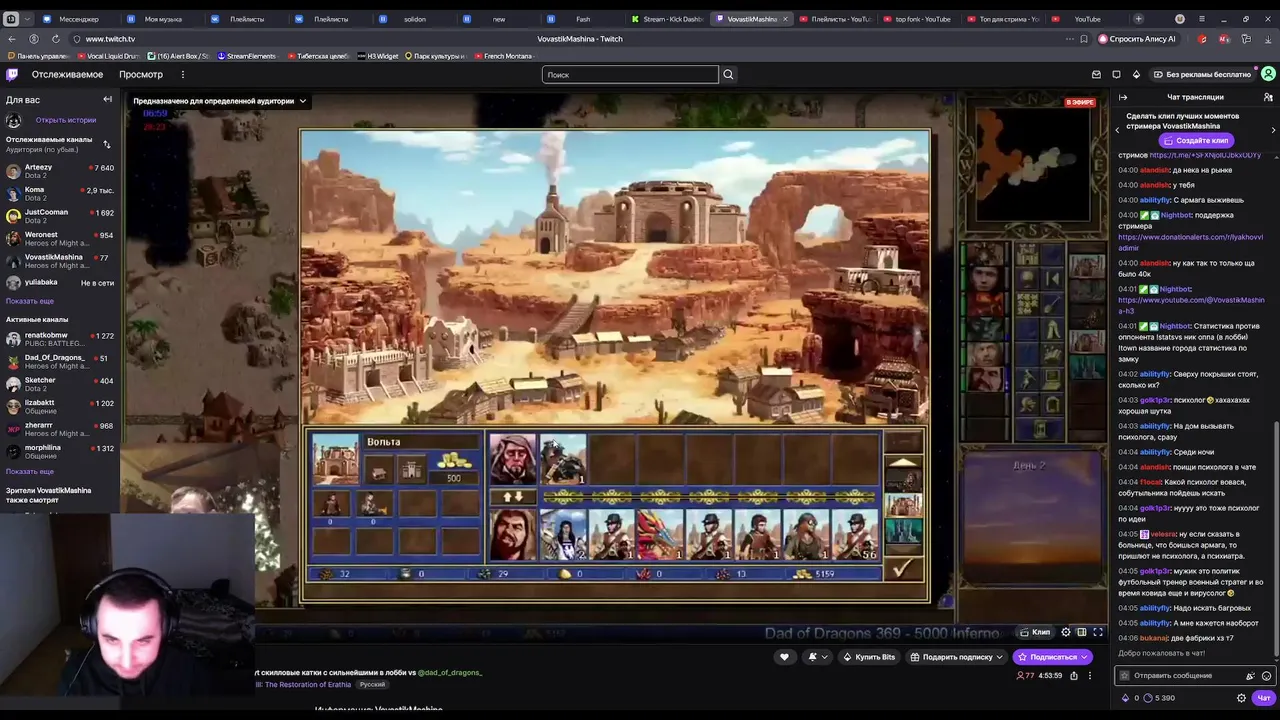Click the Открыть истории link

click(66, 120)
